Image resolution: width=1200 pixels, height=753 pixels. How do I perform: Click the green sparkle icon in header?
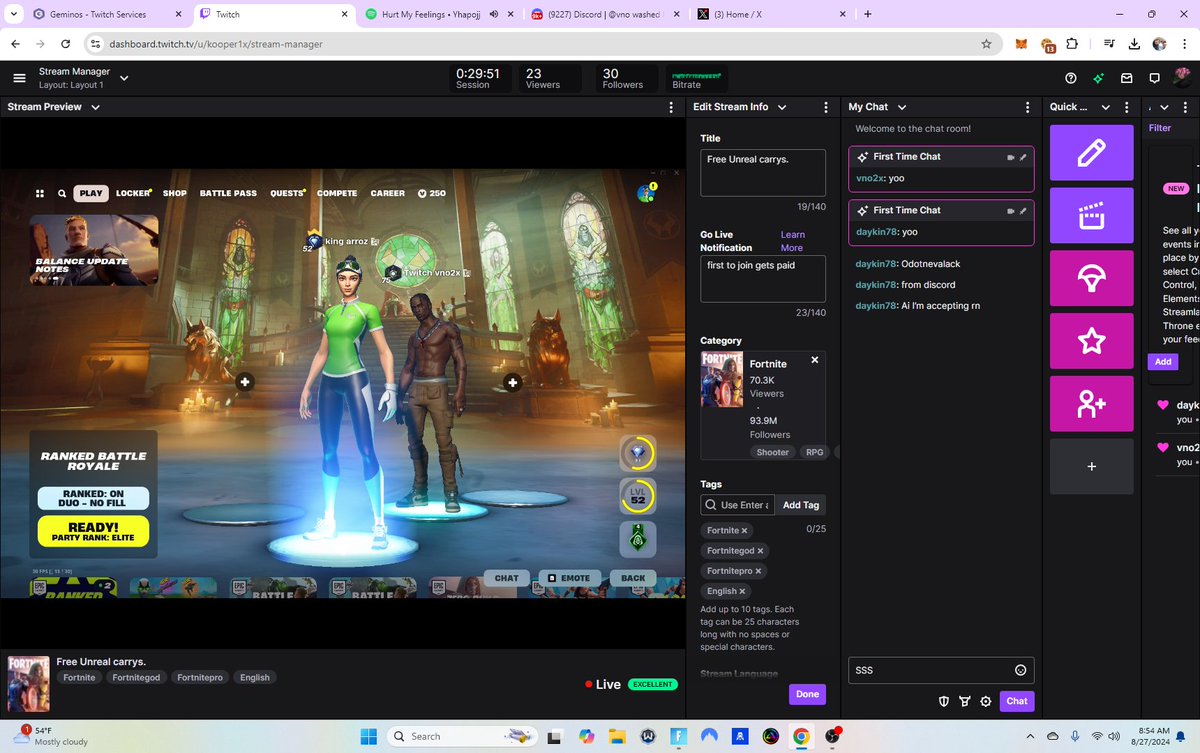[1098, 78]
